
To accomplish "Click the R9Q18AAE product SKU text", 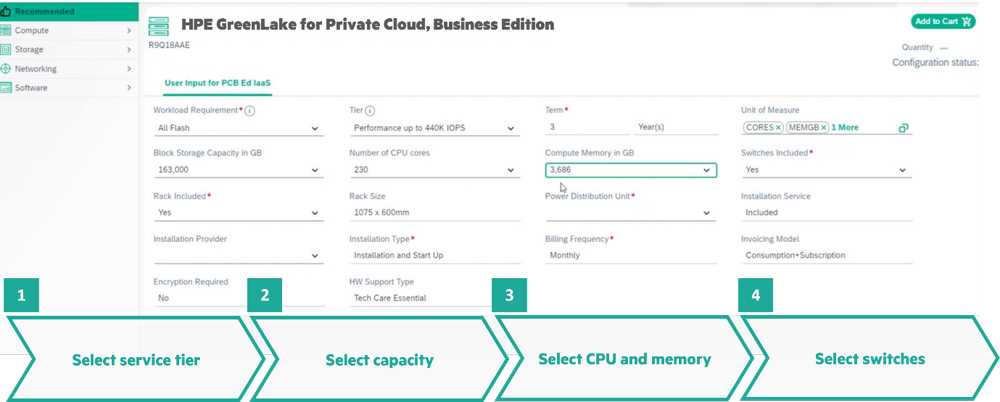I will [169, 45].
